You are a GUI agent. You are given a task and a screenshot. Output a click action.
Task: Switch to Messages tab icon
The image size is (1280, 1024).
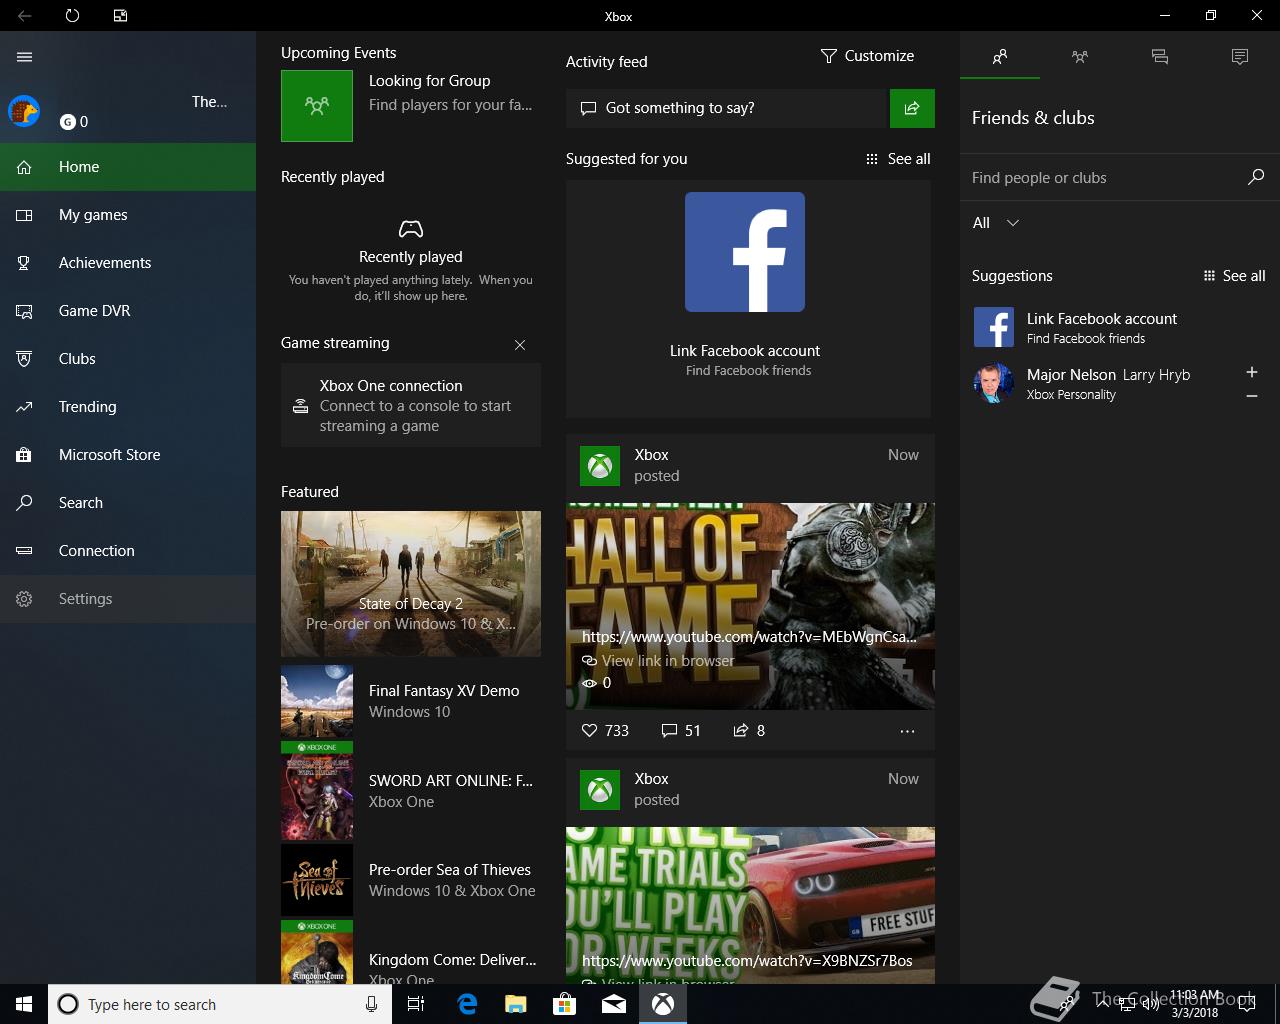pos(1160,57)
